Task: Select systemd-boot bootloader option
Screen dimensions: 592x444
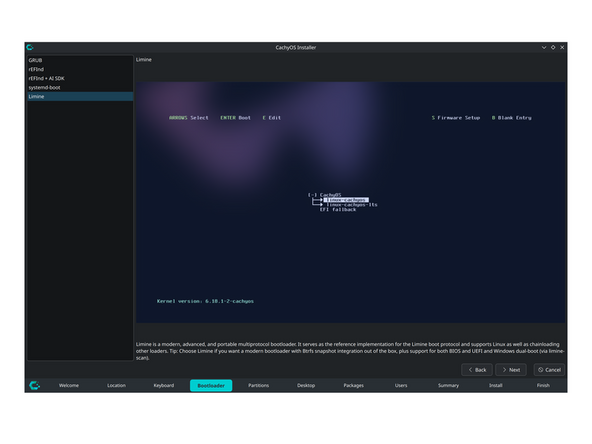Action: (80, 88)
